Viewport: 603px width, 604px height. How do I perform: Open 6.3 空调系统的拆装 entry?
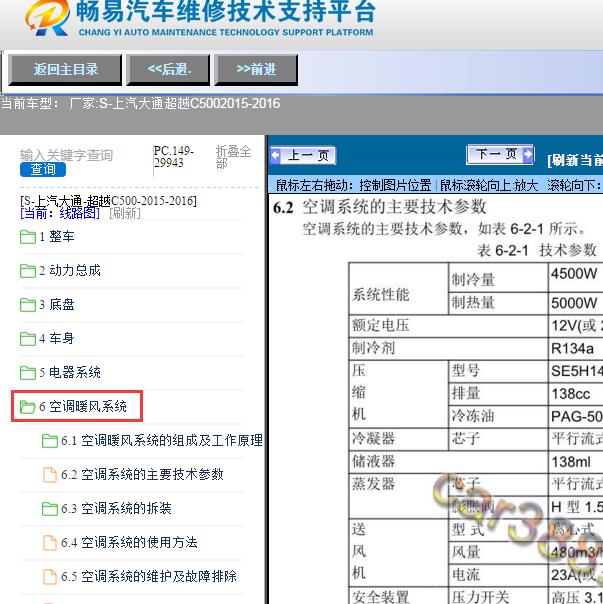point(116,508)
